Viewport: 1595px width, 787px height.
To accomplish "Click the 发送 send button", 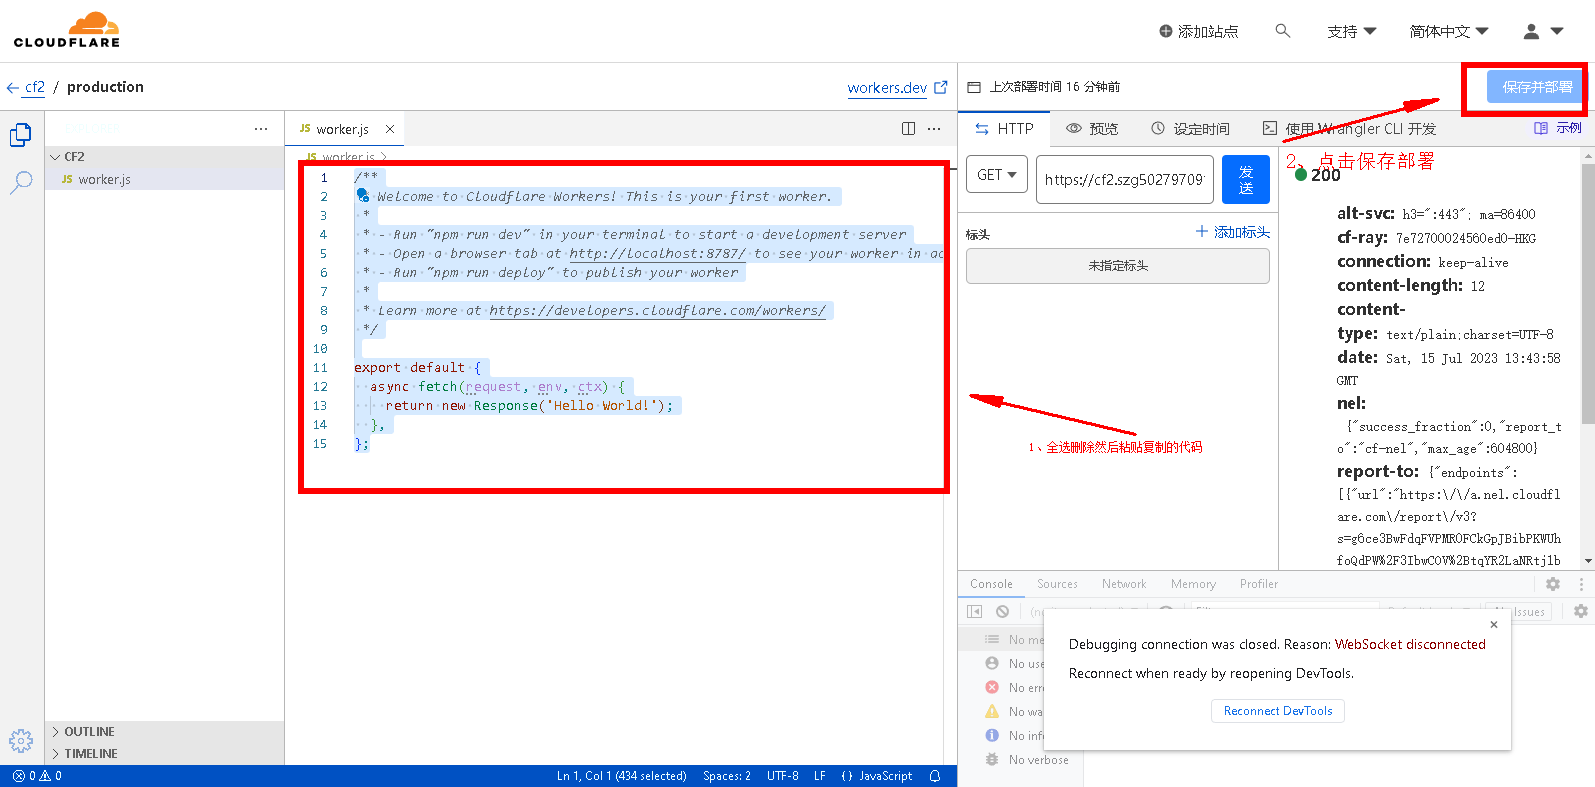I will point(1246,180).
